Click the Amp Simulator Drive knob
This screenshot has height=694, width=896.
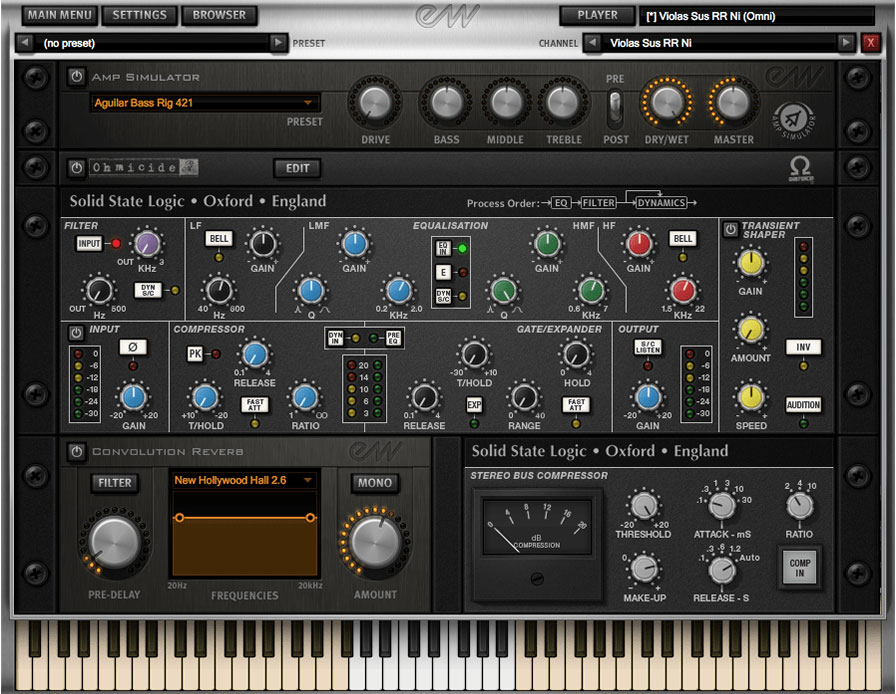(x=375, y=103)
